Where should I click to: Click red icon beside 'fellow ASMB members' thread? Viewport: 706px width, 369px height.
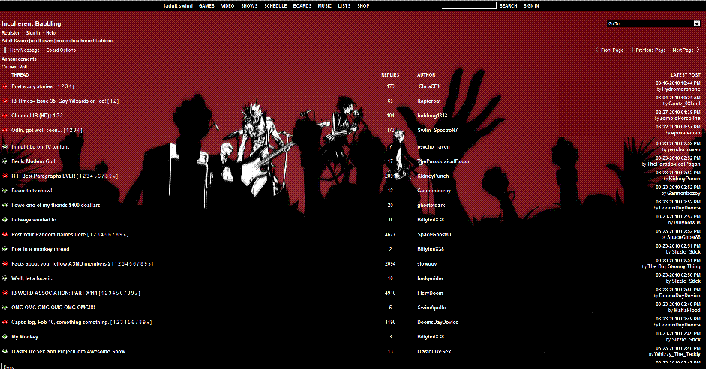coord(5,264)
